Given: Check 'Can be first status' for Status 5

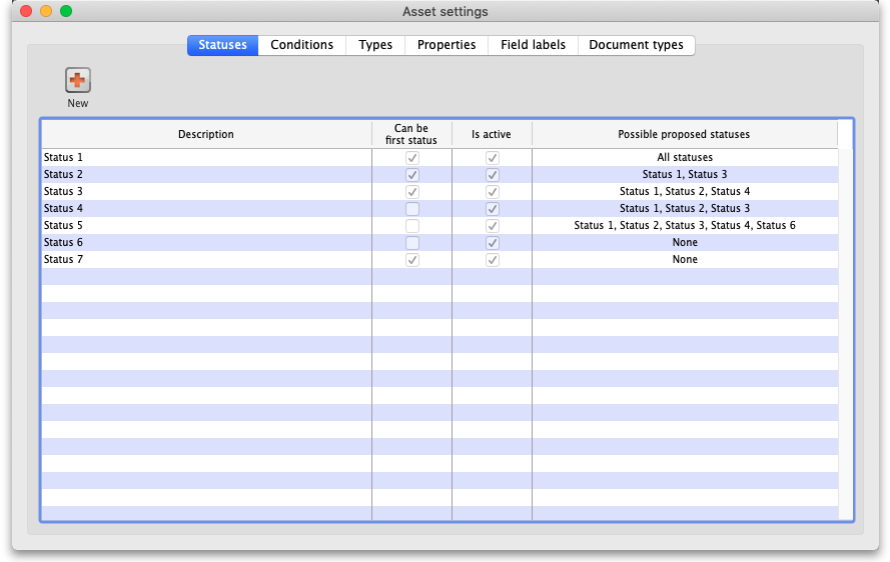Looking at the screenshot, I should click(412, 226).
